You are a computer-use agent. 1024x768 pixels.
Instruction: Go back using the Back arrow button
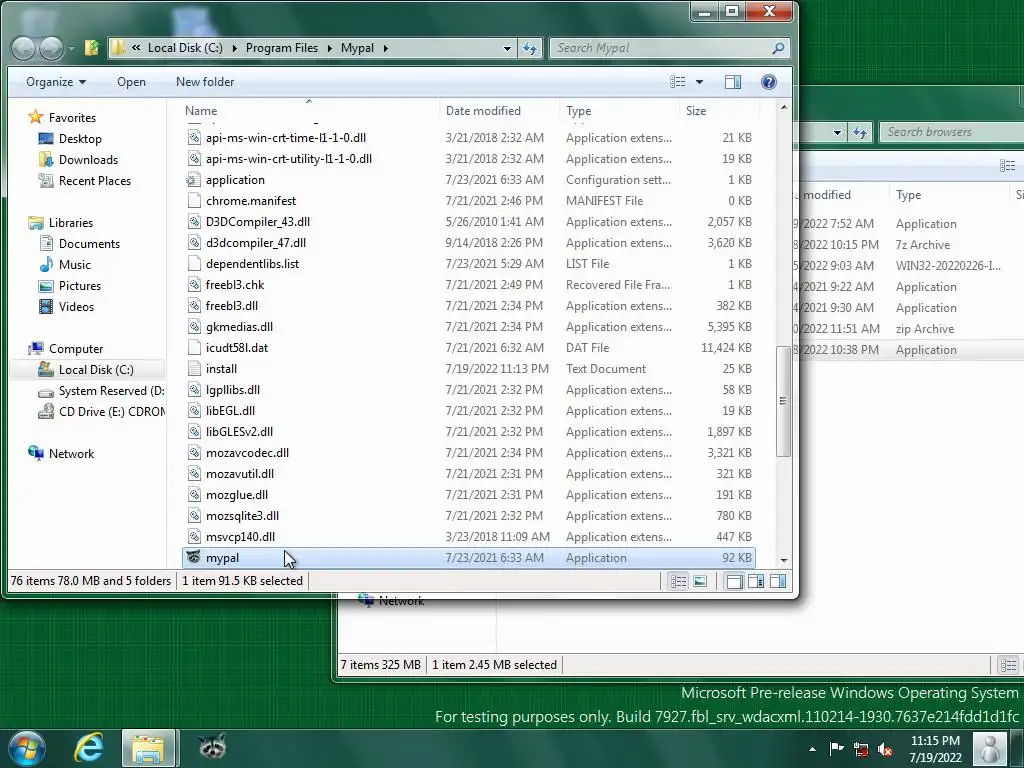24,48
